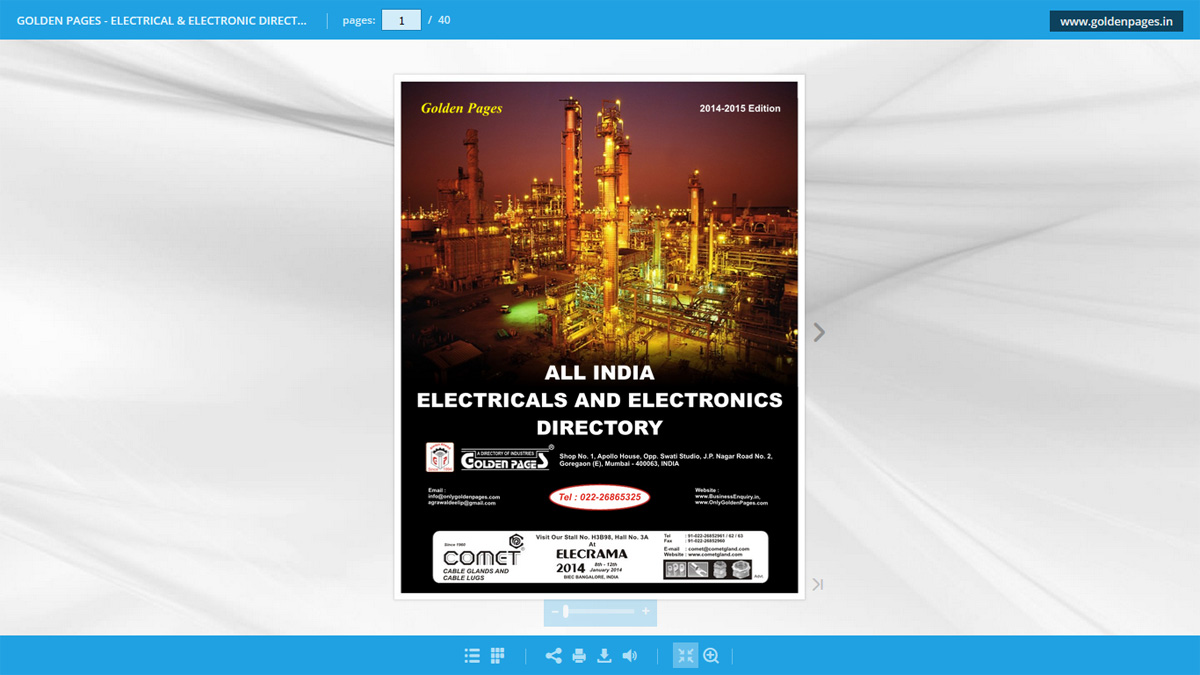The image size is (1200, 675).
Task: Click the "2014-2015 Edition" text on cover
Action: pos(740,108)
